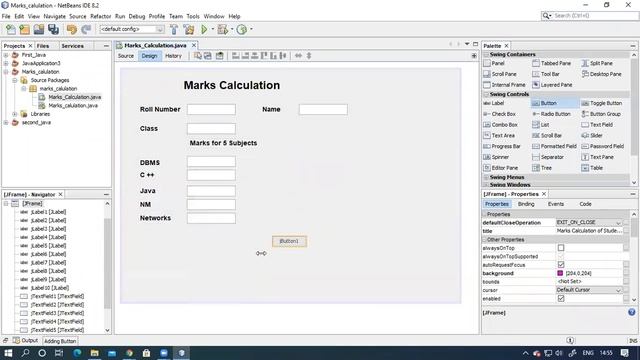
Task: Select jLabel5 in the Navigator
Action: (48, 246)
